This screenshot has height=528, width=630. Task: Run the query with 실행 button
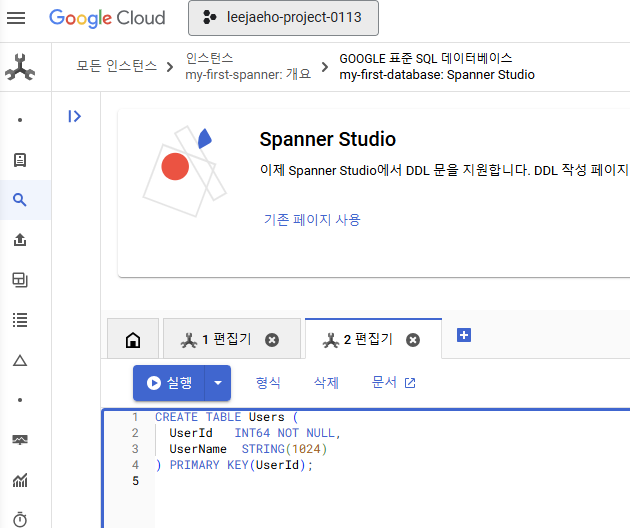[x=169, y=383]
